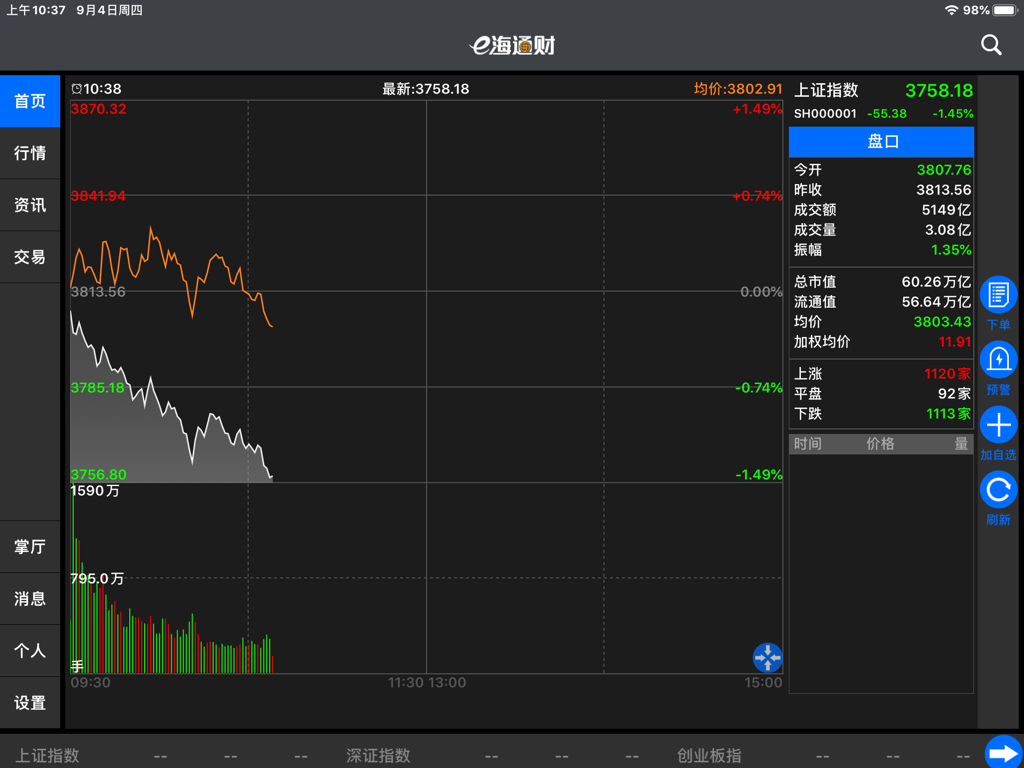Tap the Wi-Fi status icon
1024x768 pixels.
click(951, 10)
